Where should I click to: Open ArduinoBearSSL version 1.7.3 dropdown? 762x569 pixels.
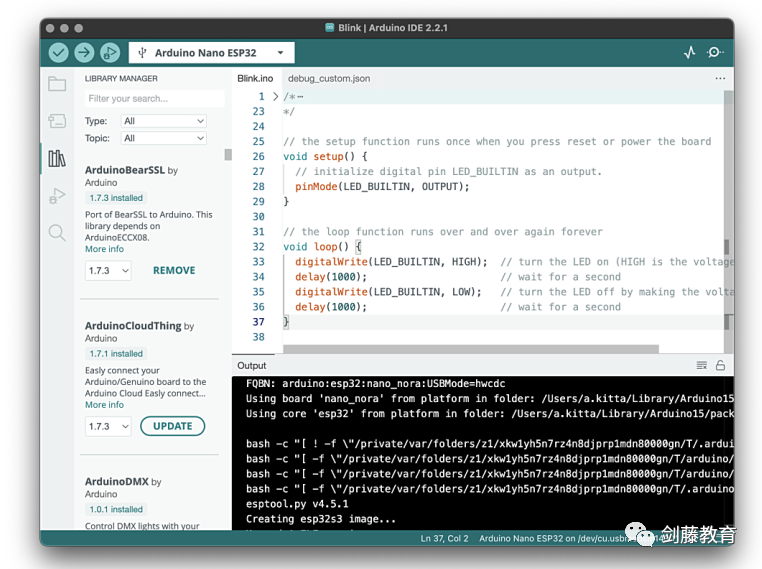(x=108, y=271)
